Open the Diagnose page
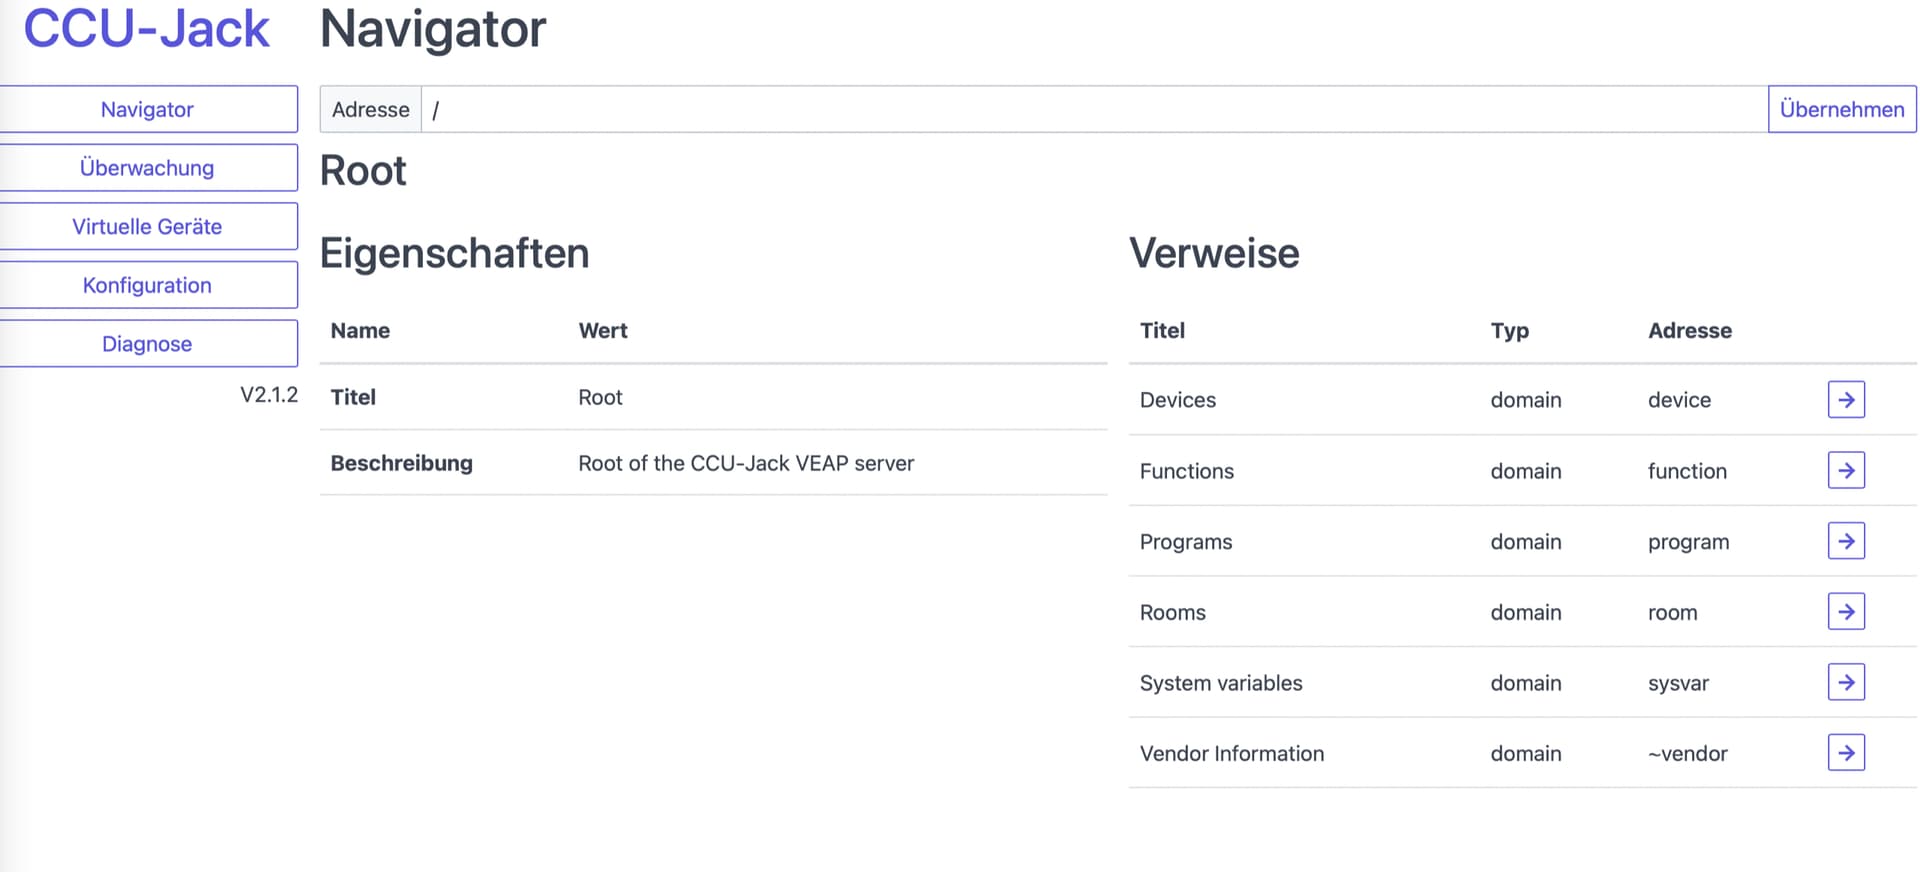This screenshot has width=1920, height=872. pyautogui.click(x=147, y=344)
